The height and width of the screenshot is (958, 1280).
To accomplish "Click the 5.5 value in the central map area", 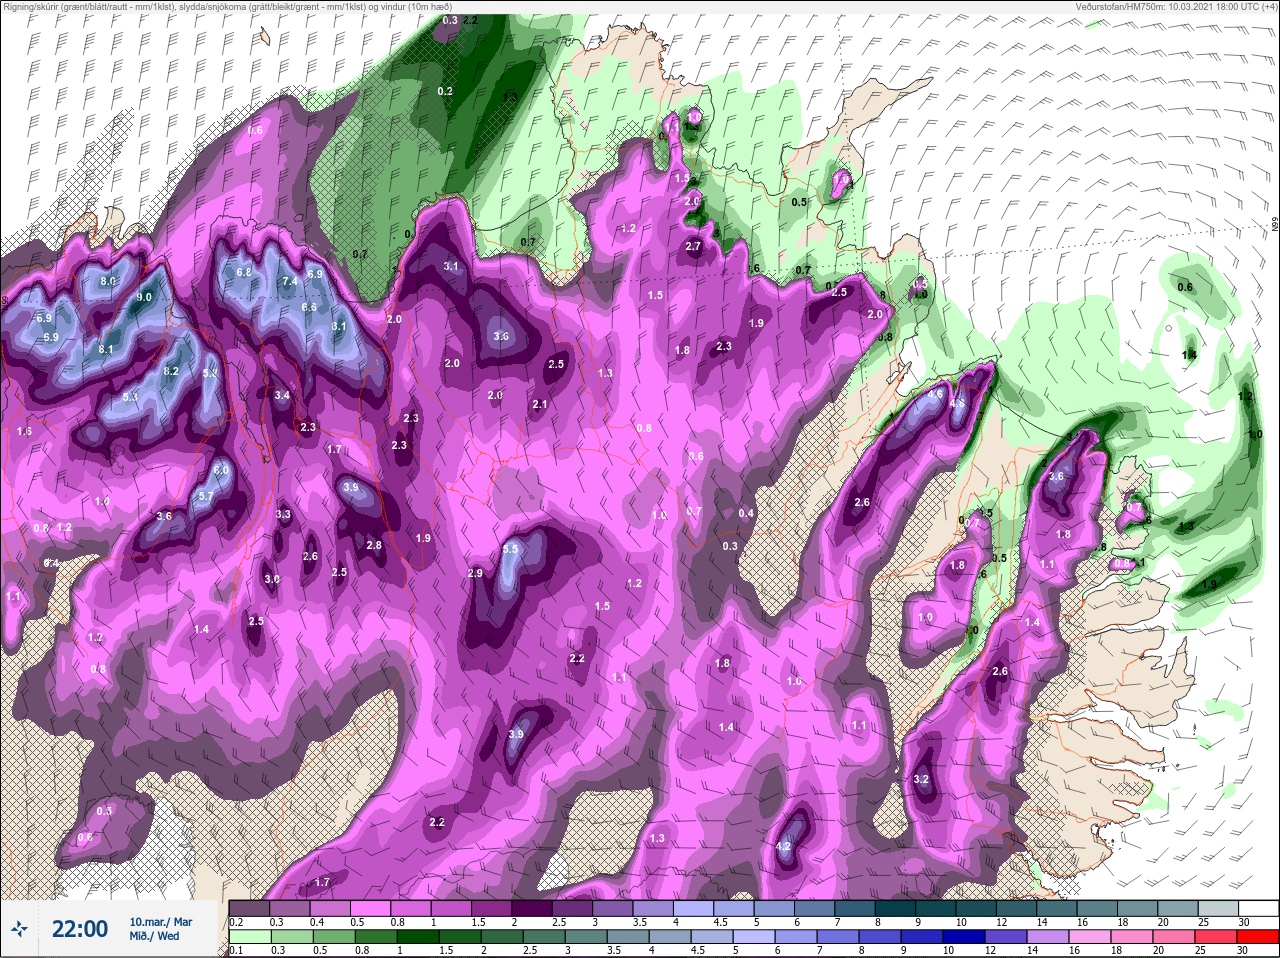I will click(x=510, y=549).
